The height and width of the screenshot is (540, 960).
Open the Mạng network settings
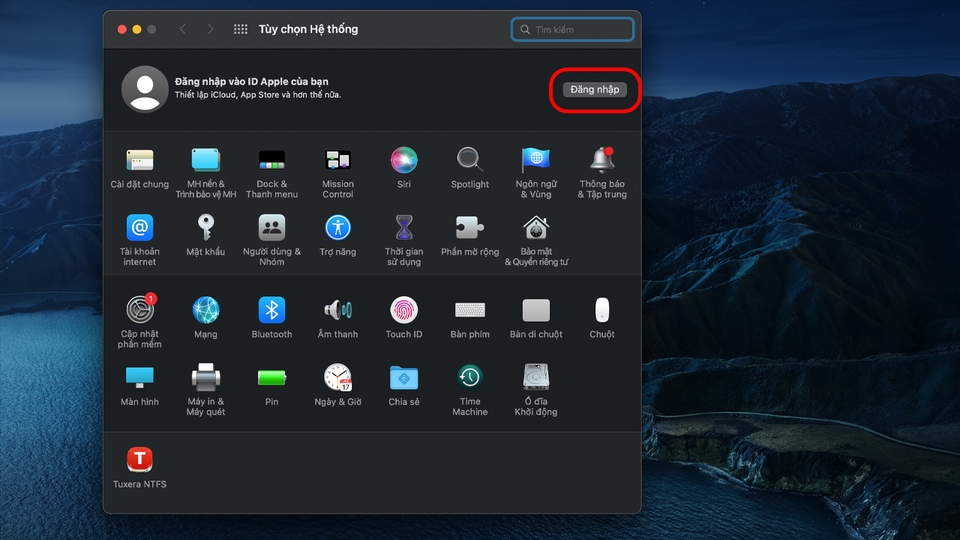[206, 311]
